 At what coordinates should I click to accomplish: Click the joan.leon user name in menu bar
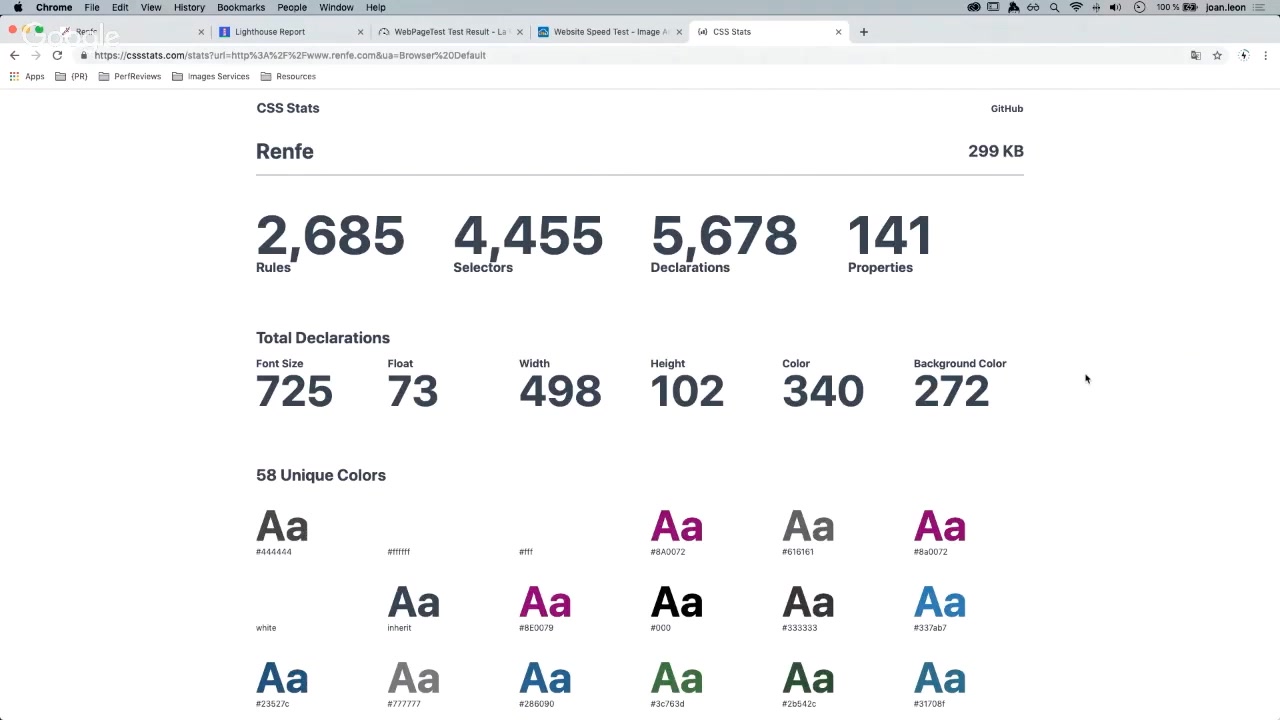coord(1226,7)
